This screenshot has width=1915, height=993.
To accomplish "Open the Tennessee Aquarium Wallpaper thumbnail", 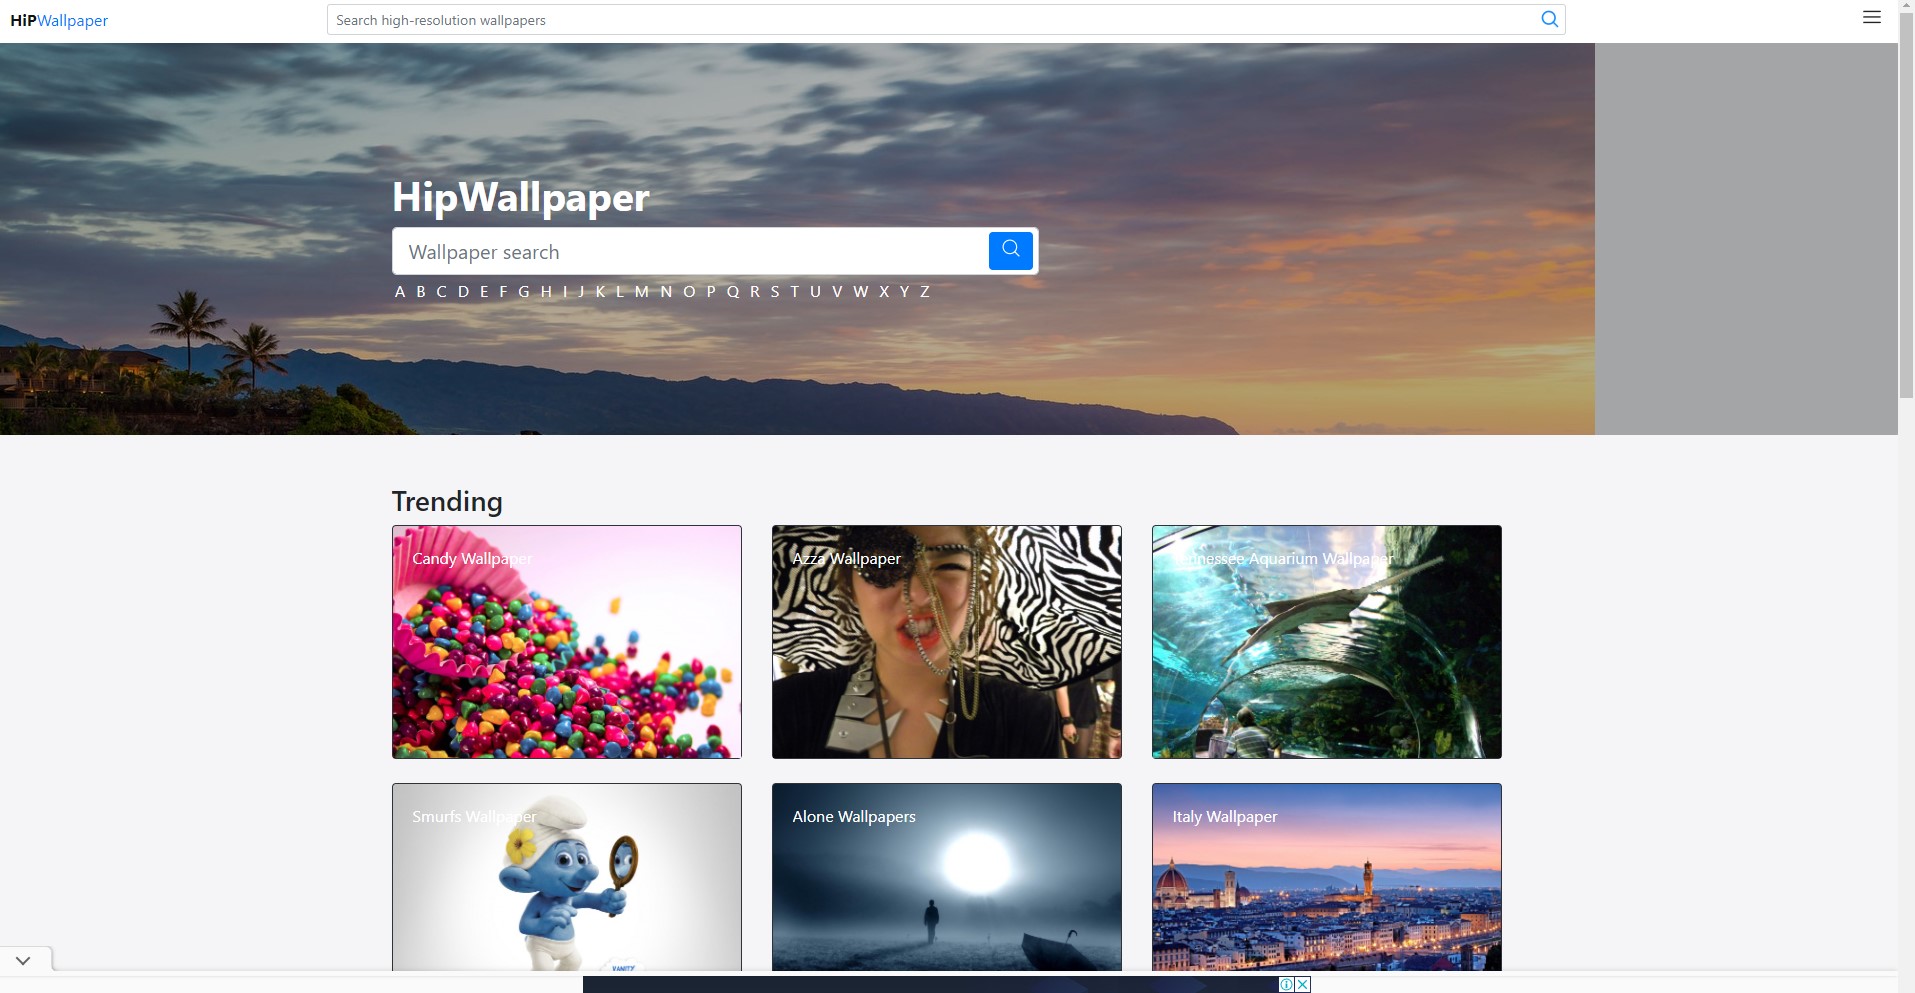I will tap(1327, 642).
